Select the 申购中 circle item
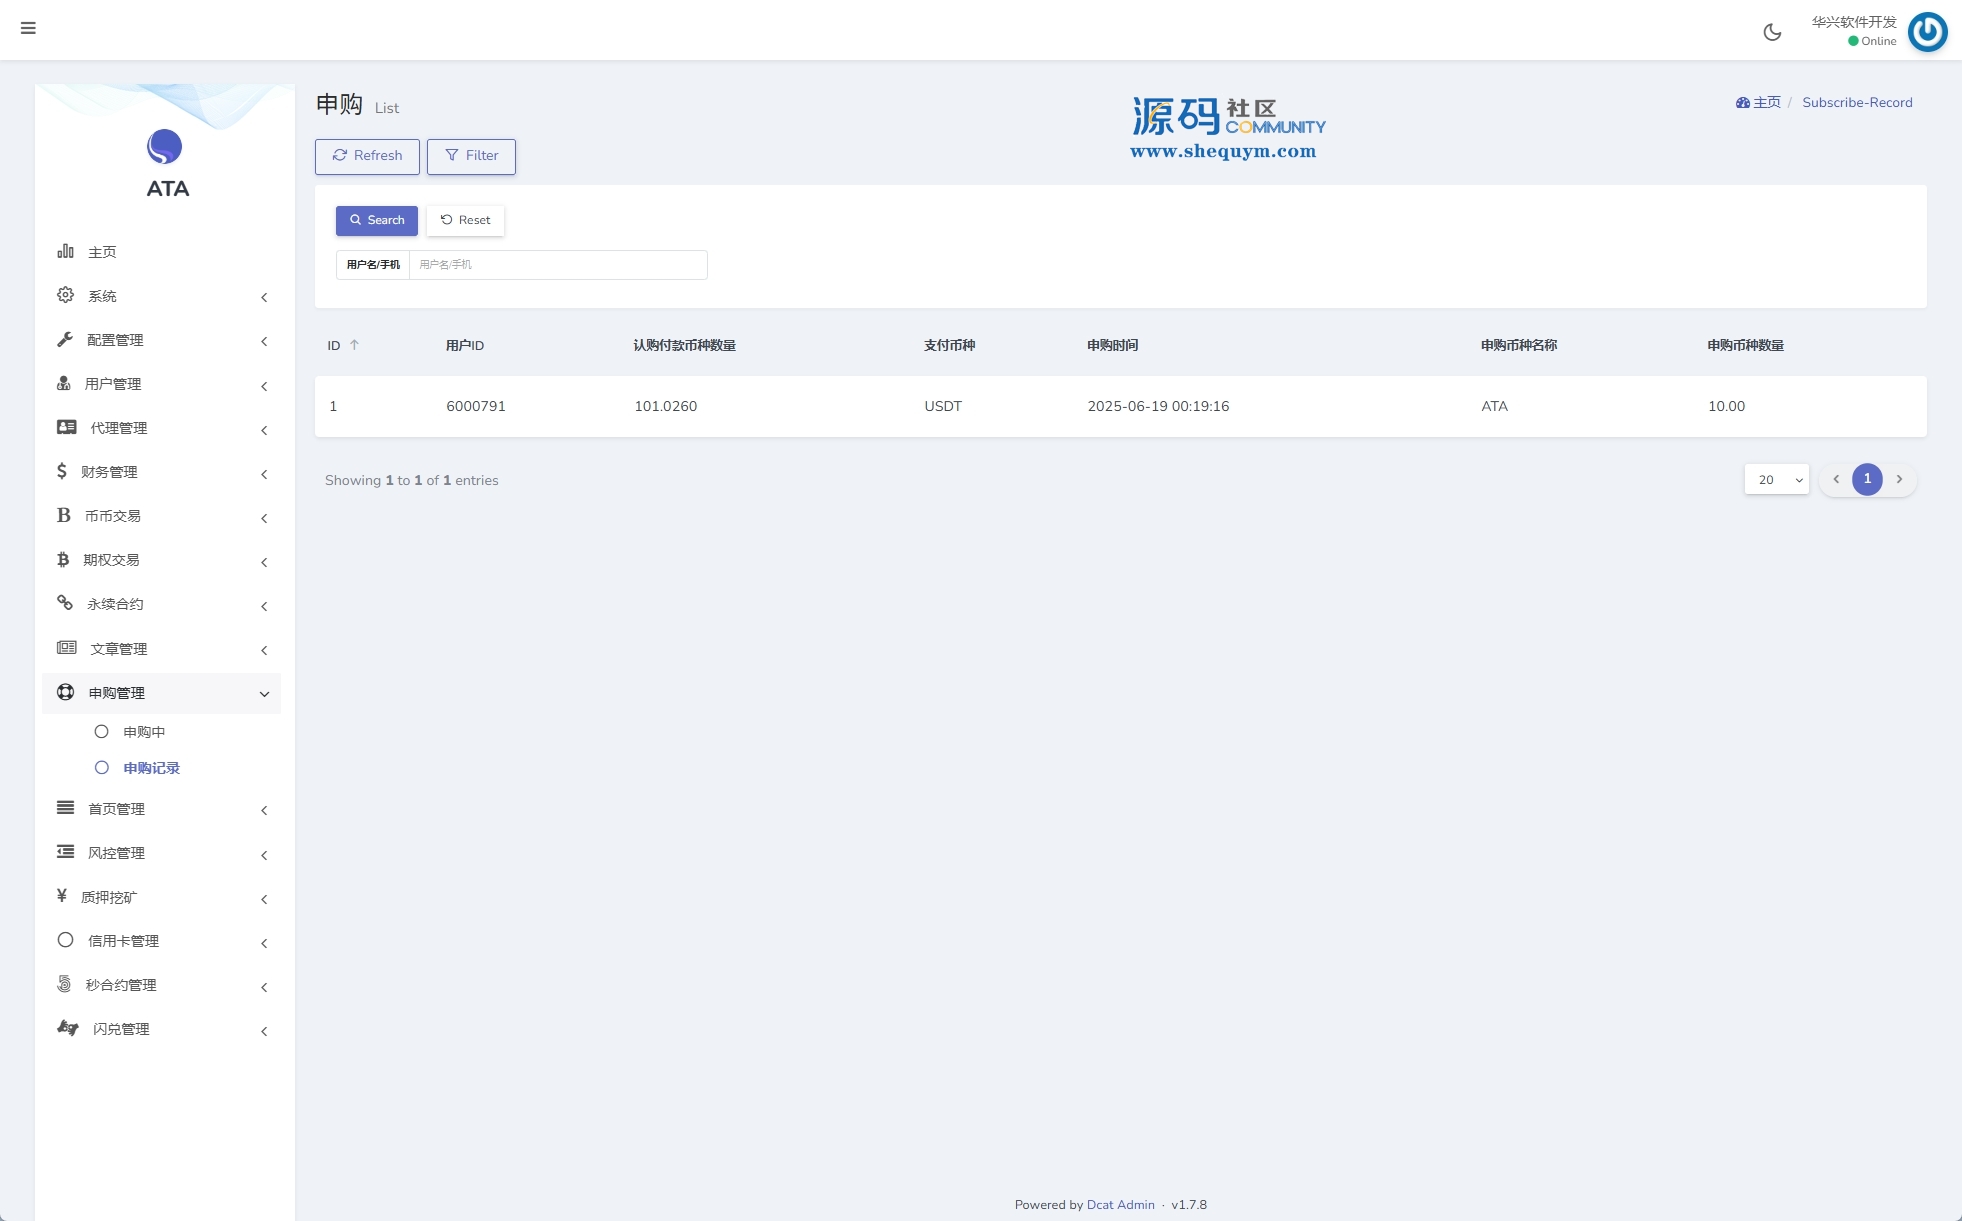The width and height of the screenshot is (1962, 1221). click(101, 732)
